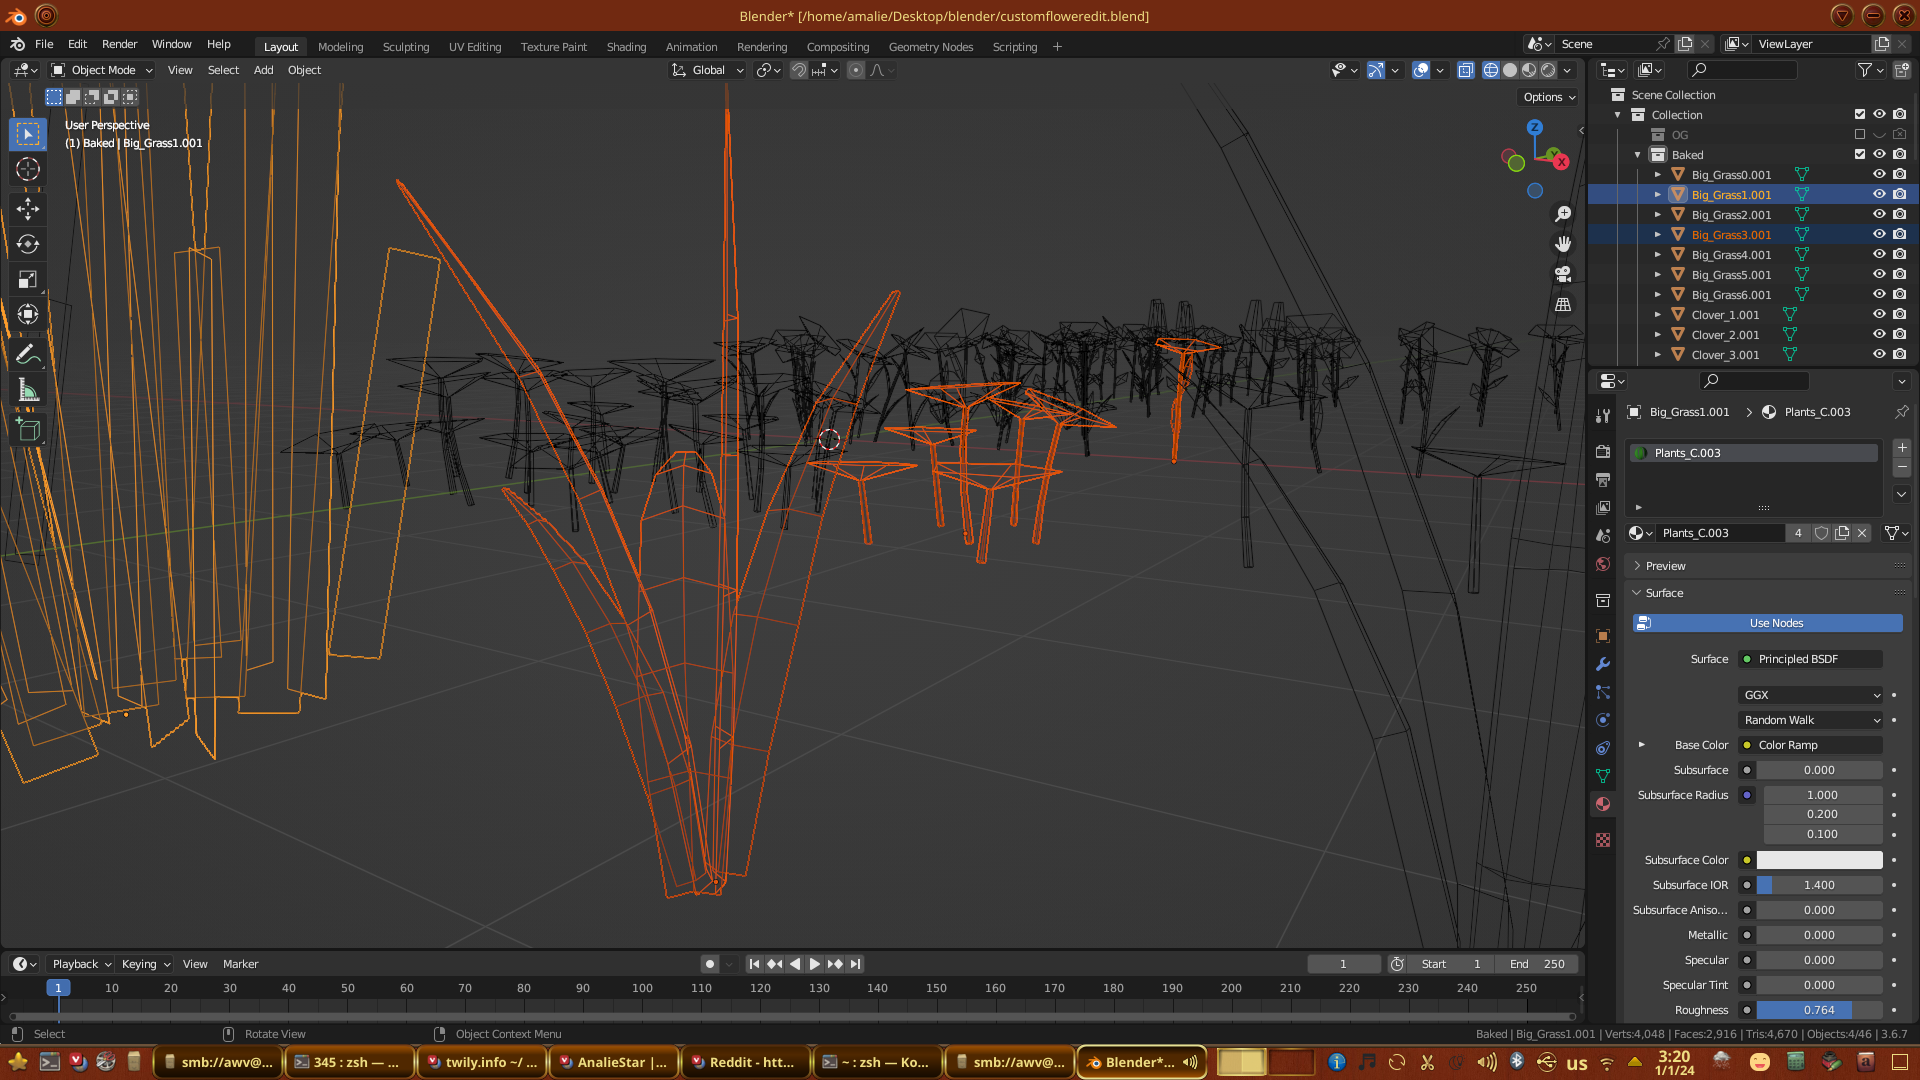Screen dimensions: 1920x1080
Task: Select the Scale tool
Action: (x=28, y=280)
